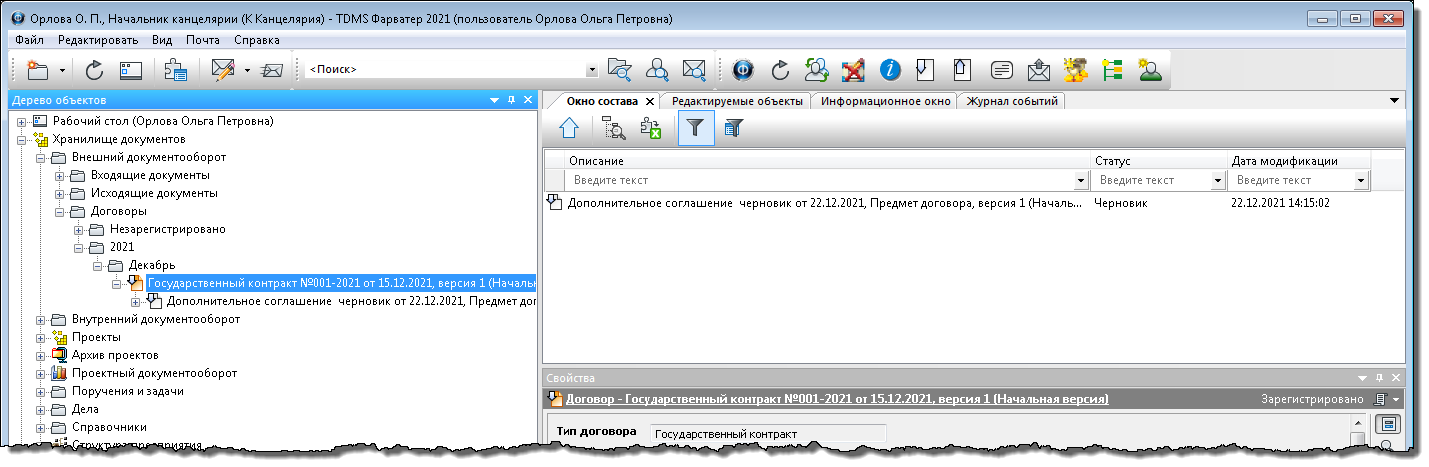Toggle the pin on Дерево объектов panel
1429x467 pixels.
pyautogui.click(x=511, y=100)
